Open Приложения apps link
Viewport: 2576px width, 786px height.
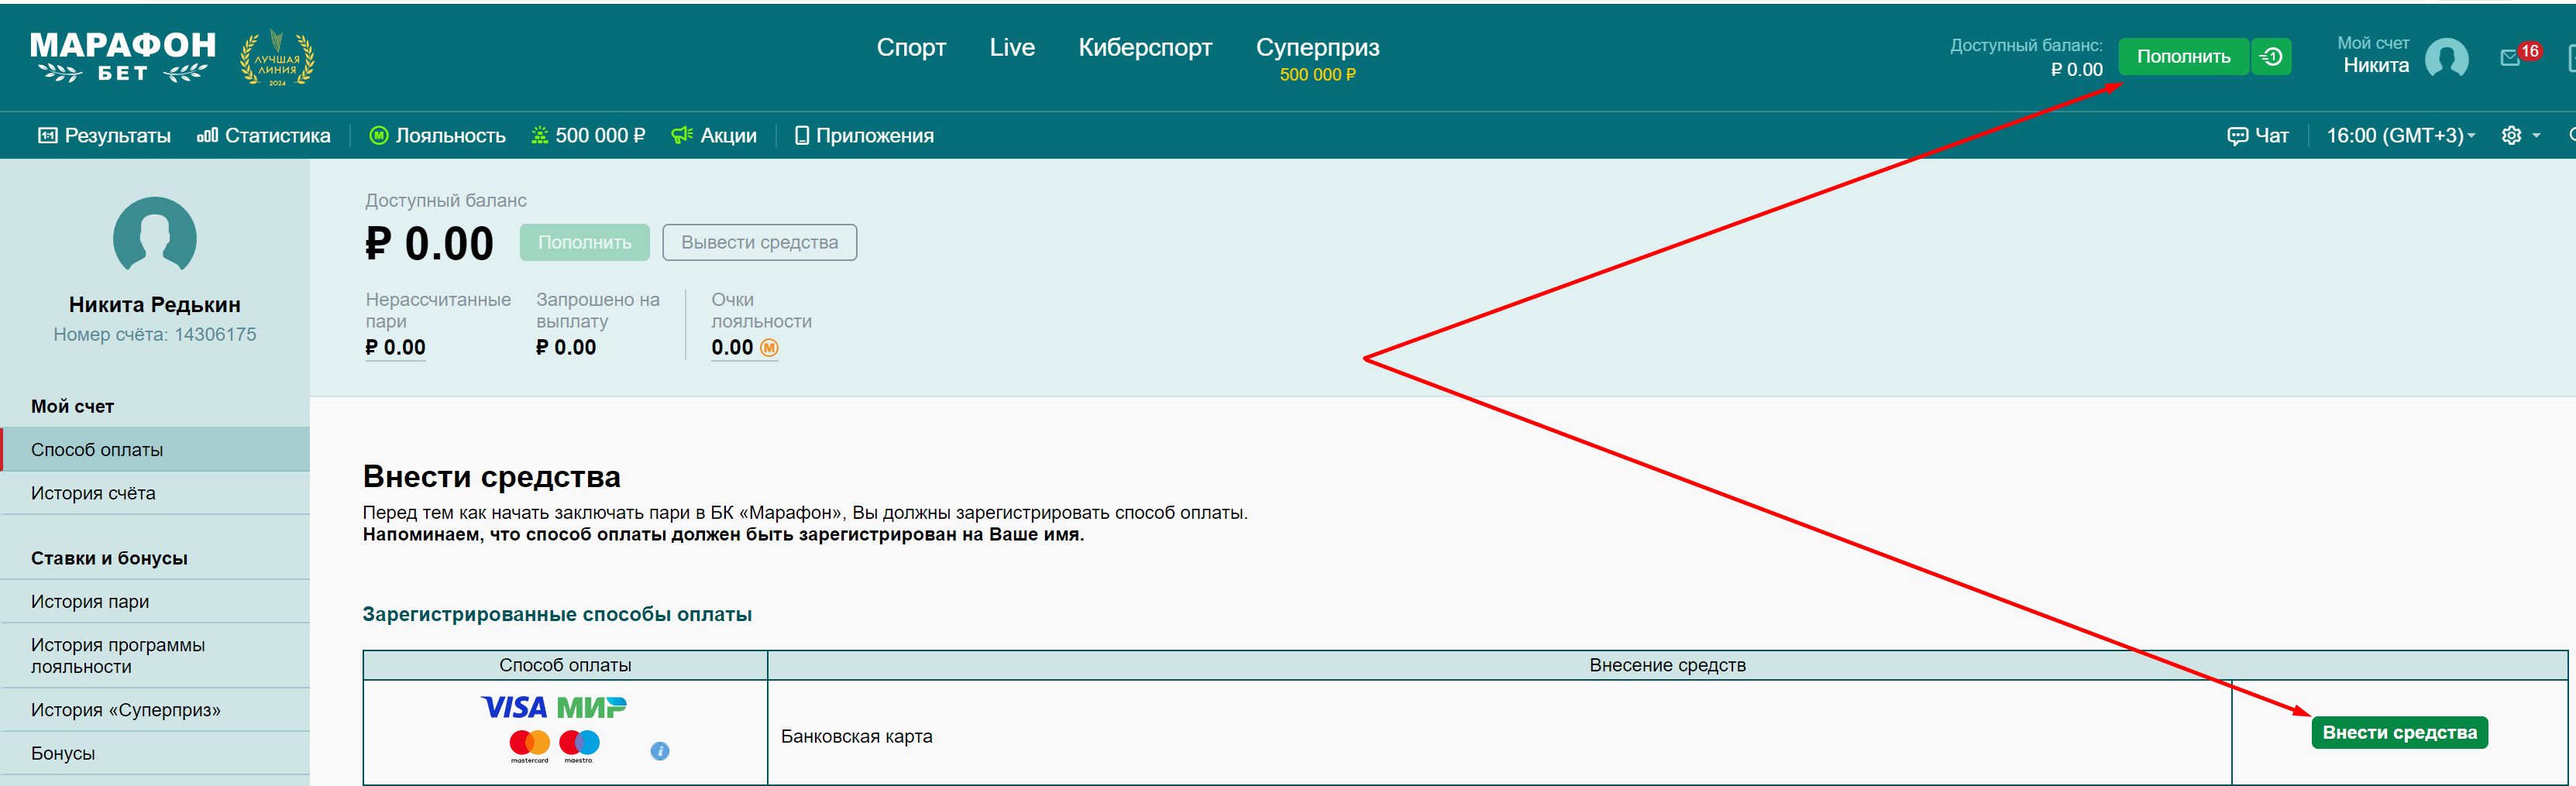click(x=864, y=136)
